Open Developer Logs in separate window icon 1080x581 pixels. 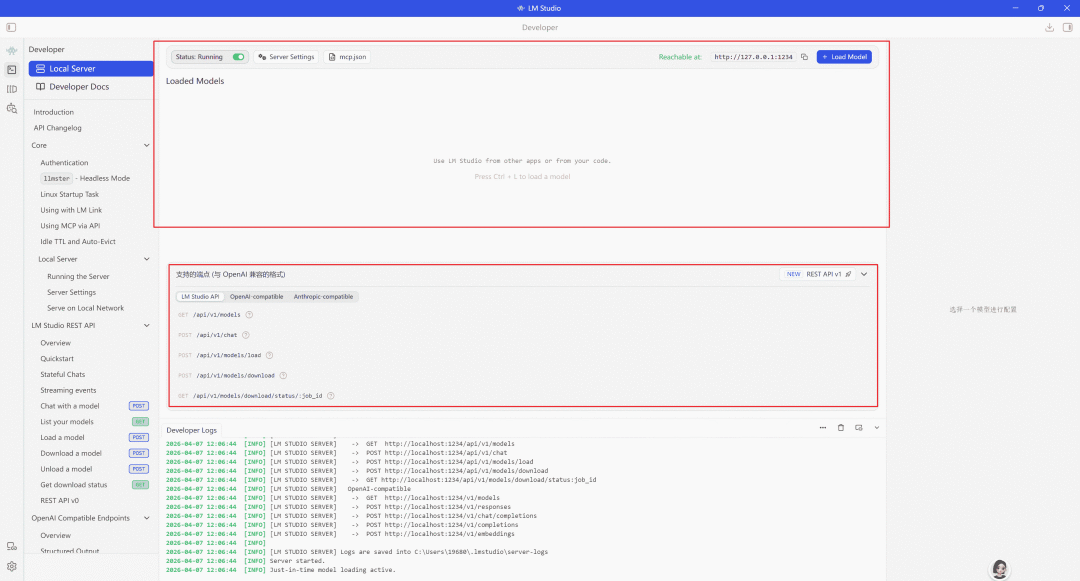coord(859,427)
